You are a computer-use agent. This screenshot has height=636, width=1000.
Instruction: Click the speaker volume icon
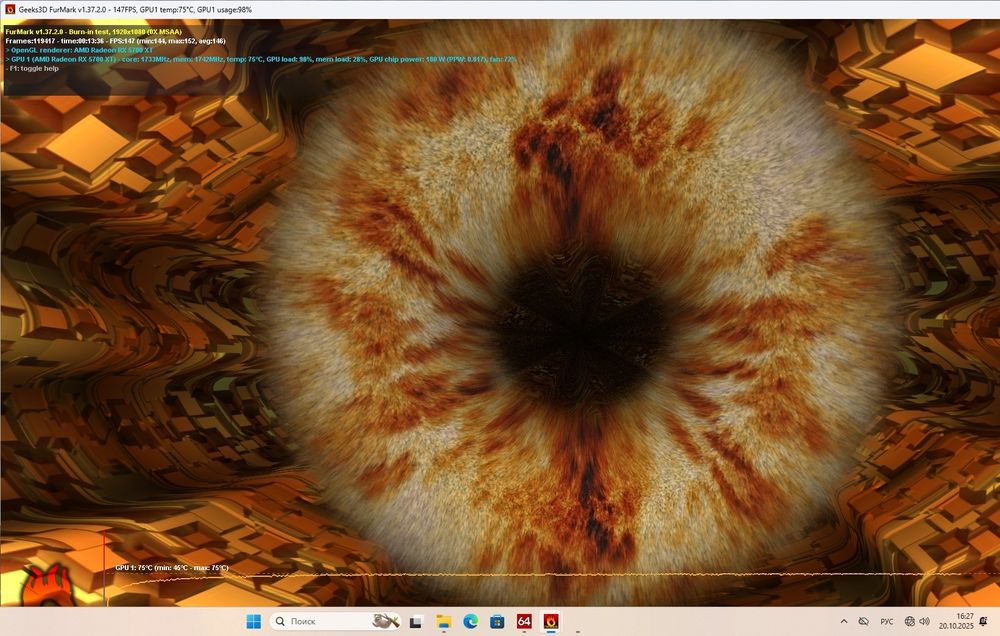(x=925, y=621)
